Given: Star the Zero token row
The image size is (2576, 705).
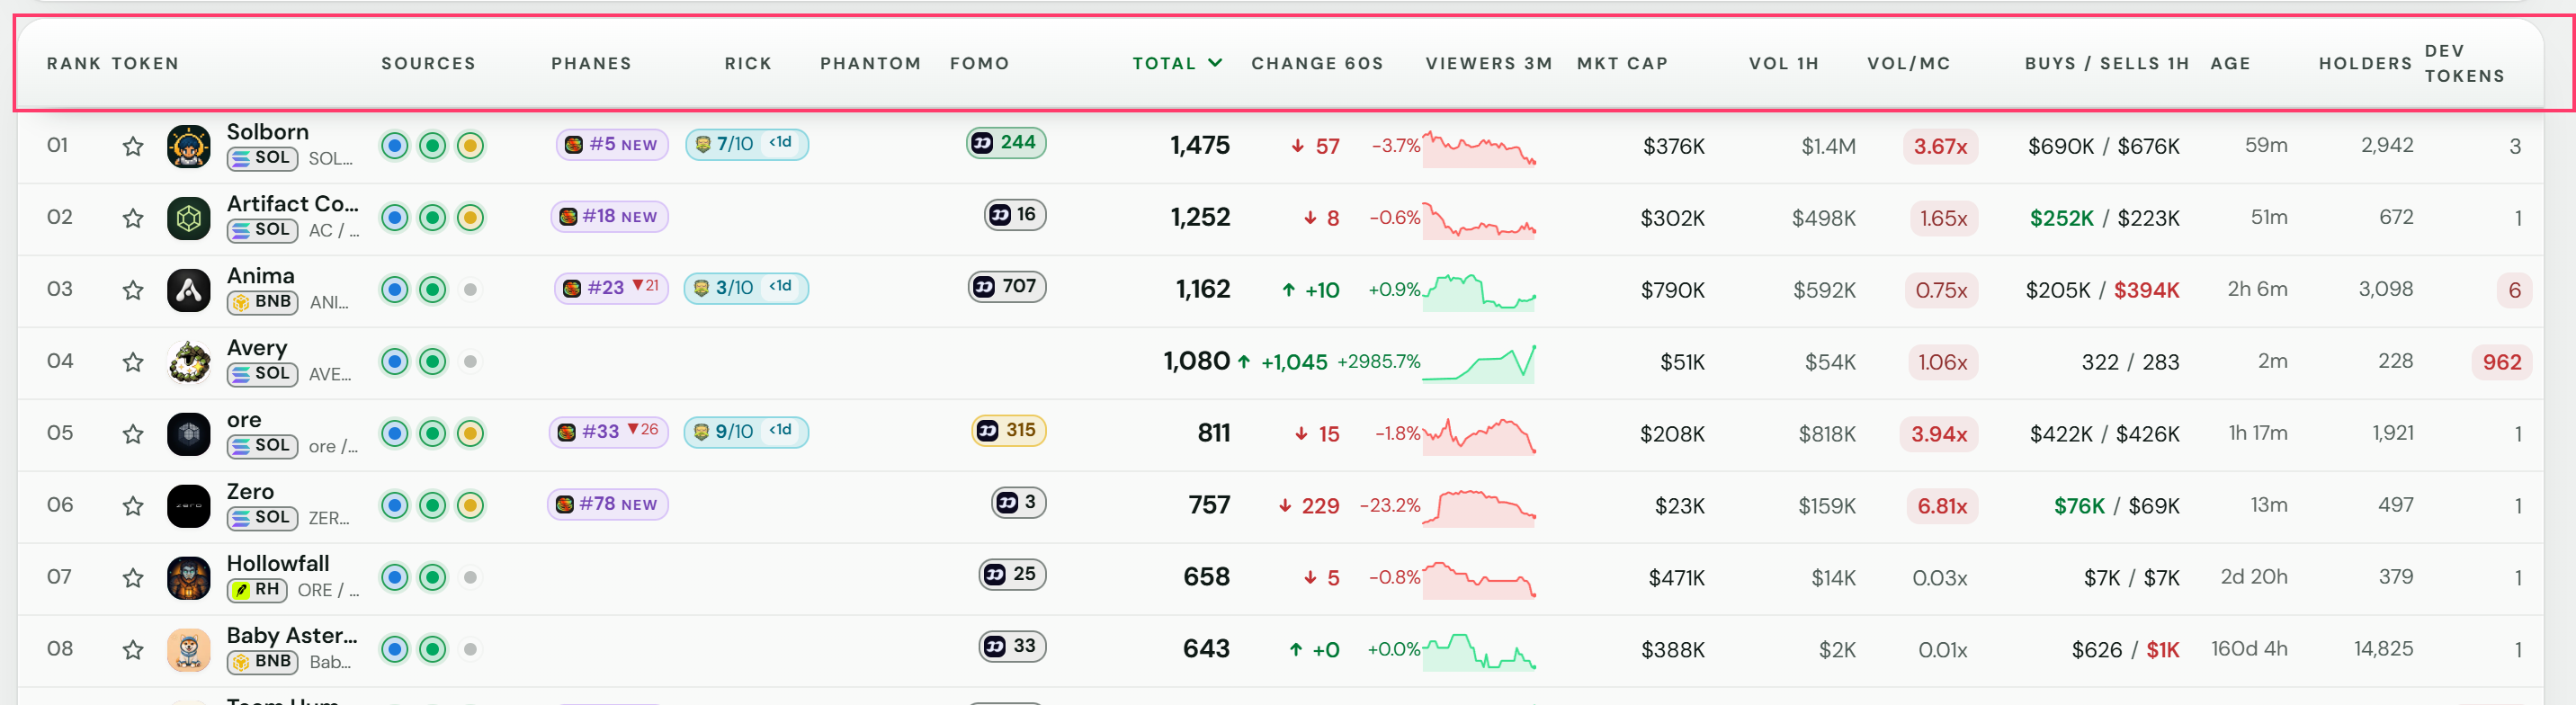Looking at the screenshot, I should point(133,507).
